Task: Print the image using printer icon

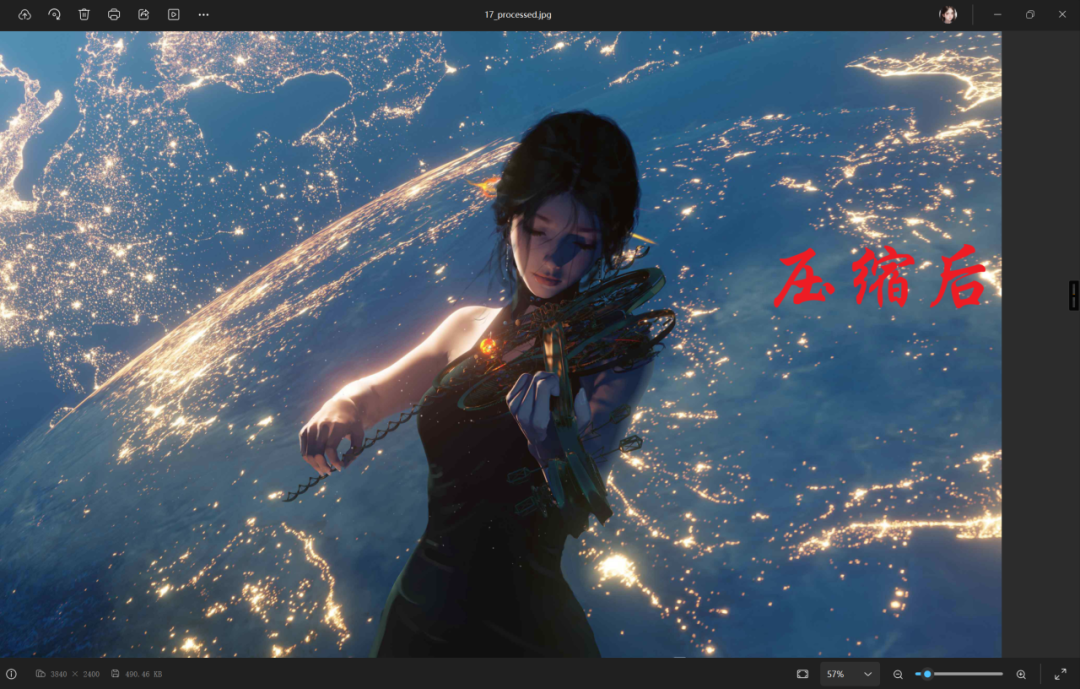Action: click(114, 14)
